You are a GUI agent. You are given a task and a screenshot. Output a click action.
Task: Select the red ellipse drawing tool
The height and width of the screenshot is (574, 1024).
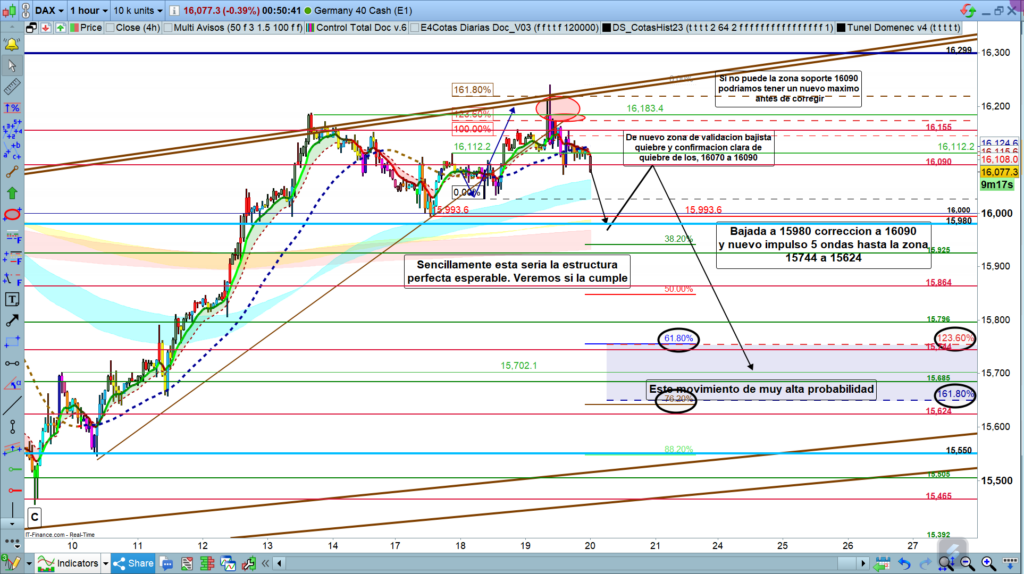pyautogui.click(x=13, y=214)
